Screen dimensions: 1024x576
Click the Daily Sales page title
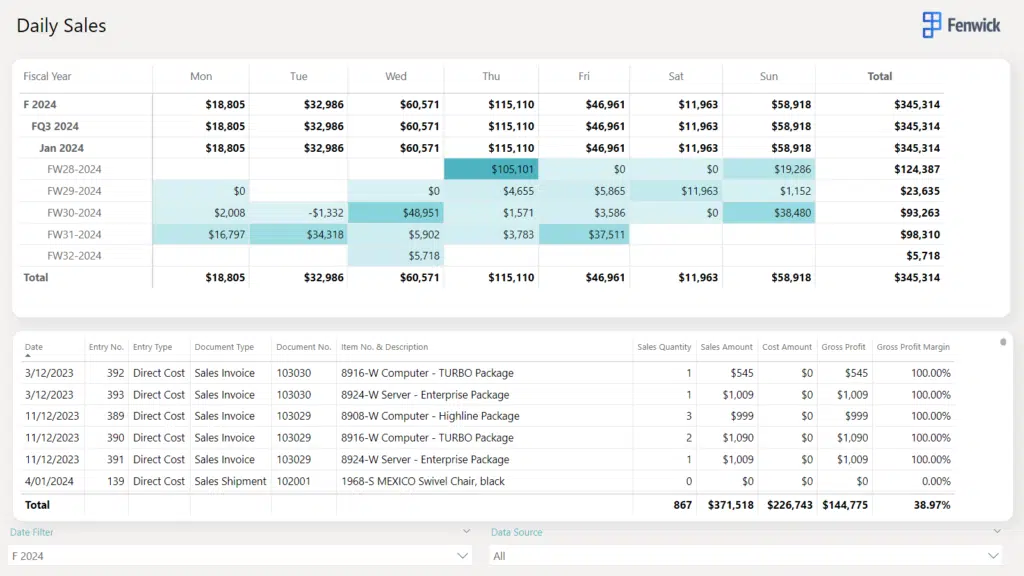(x=61, y=26)
